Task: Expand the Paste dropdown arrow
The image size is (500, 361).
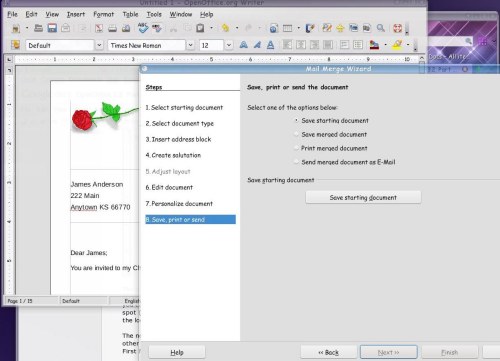Action: click(211, 28)
